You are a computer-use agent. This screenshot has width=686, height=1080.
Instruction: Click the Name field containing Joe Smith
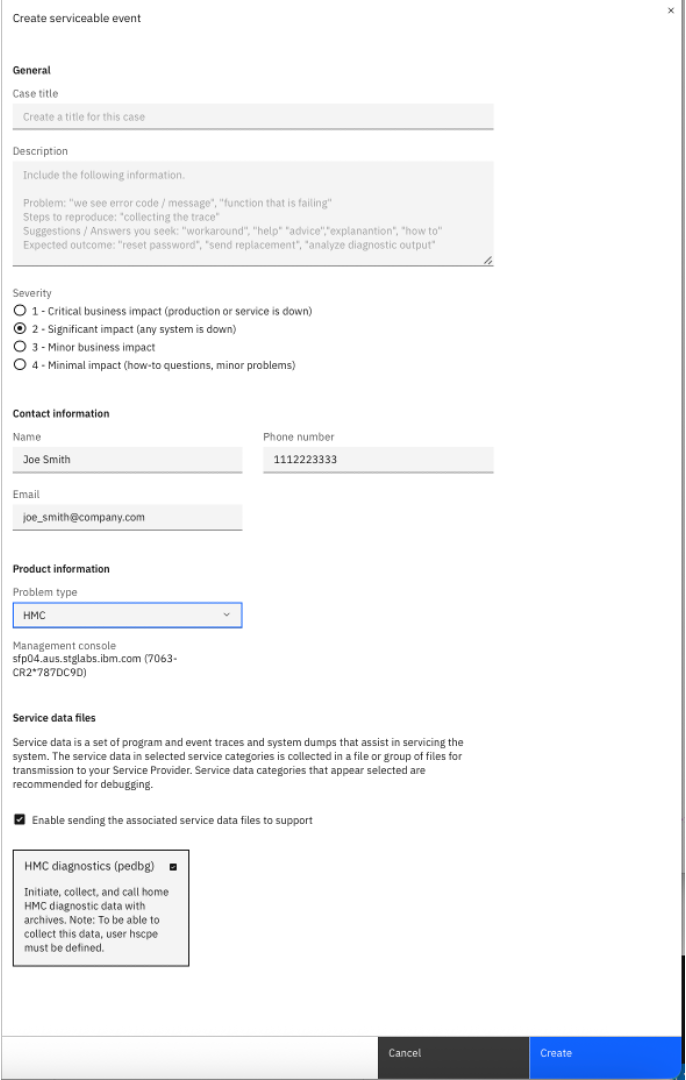pyautogui.click(x=127, y=459)
